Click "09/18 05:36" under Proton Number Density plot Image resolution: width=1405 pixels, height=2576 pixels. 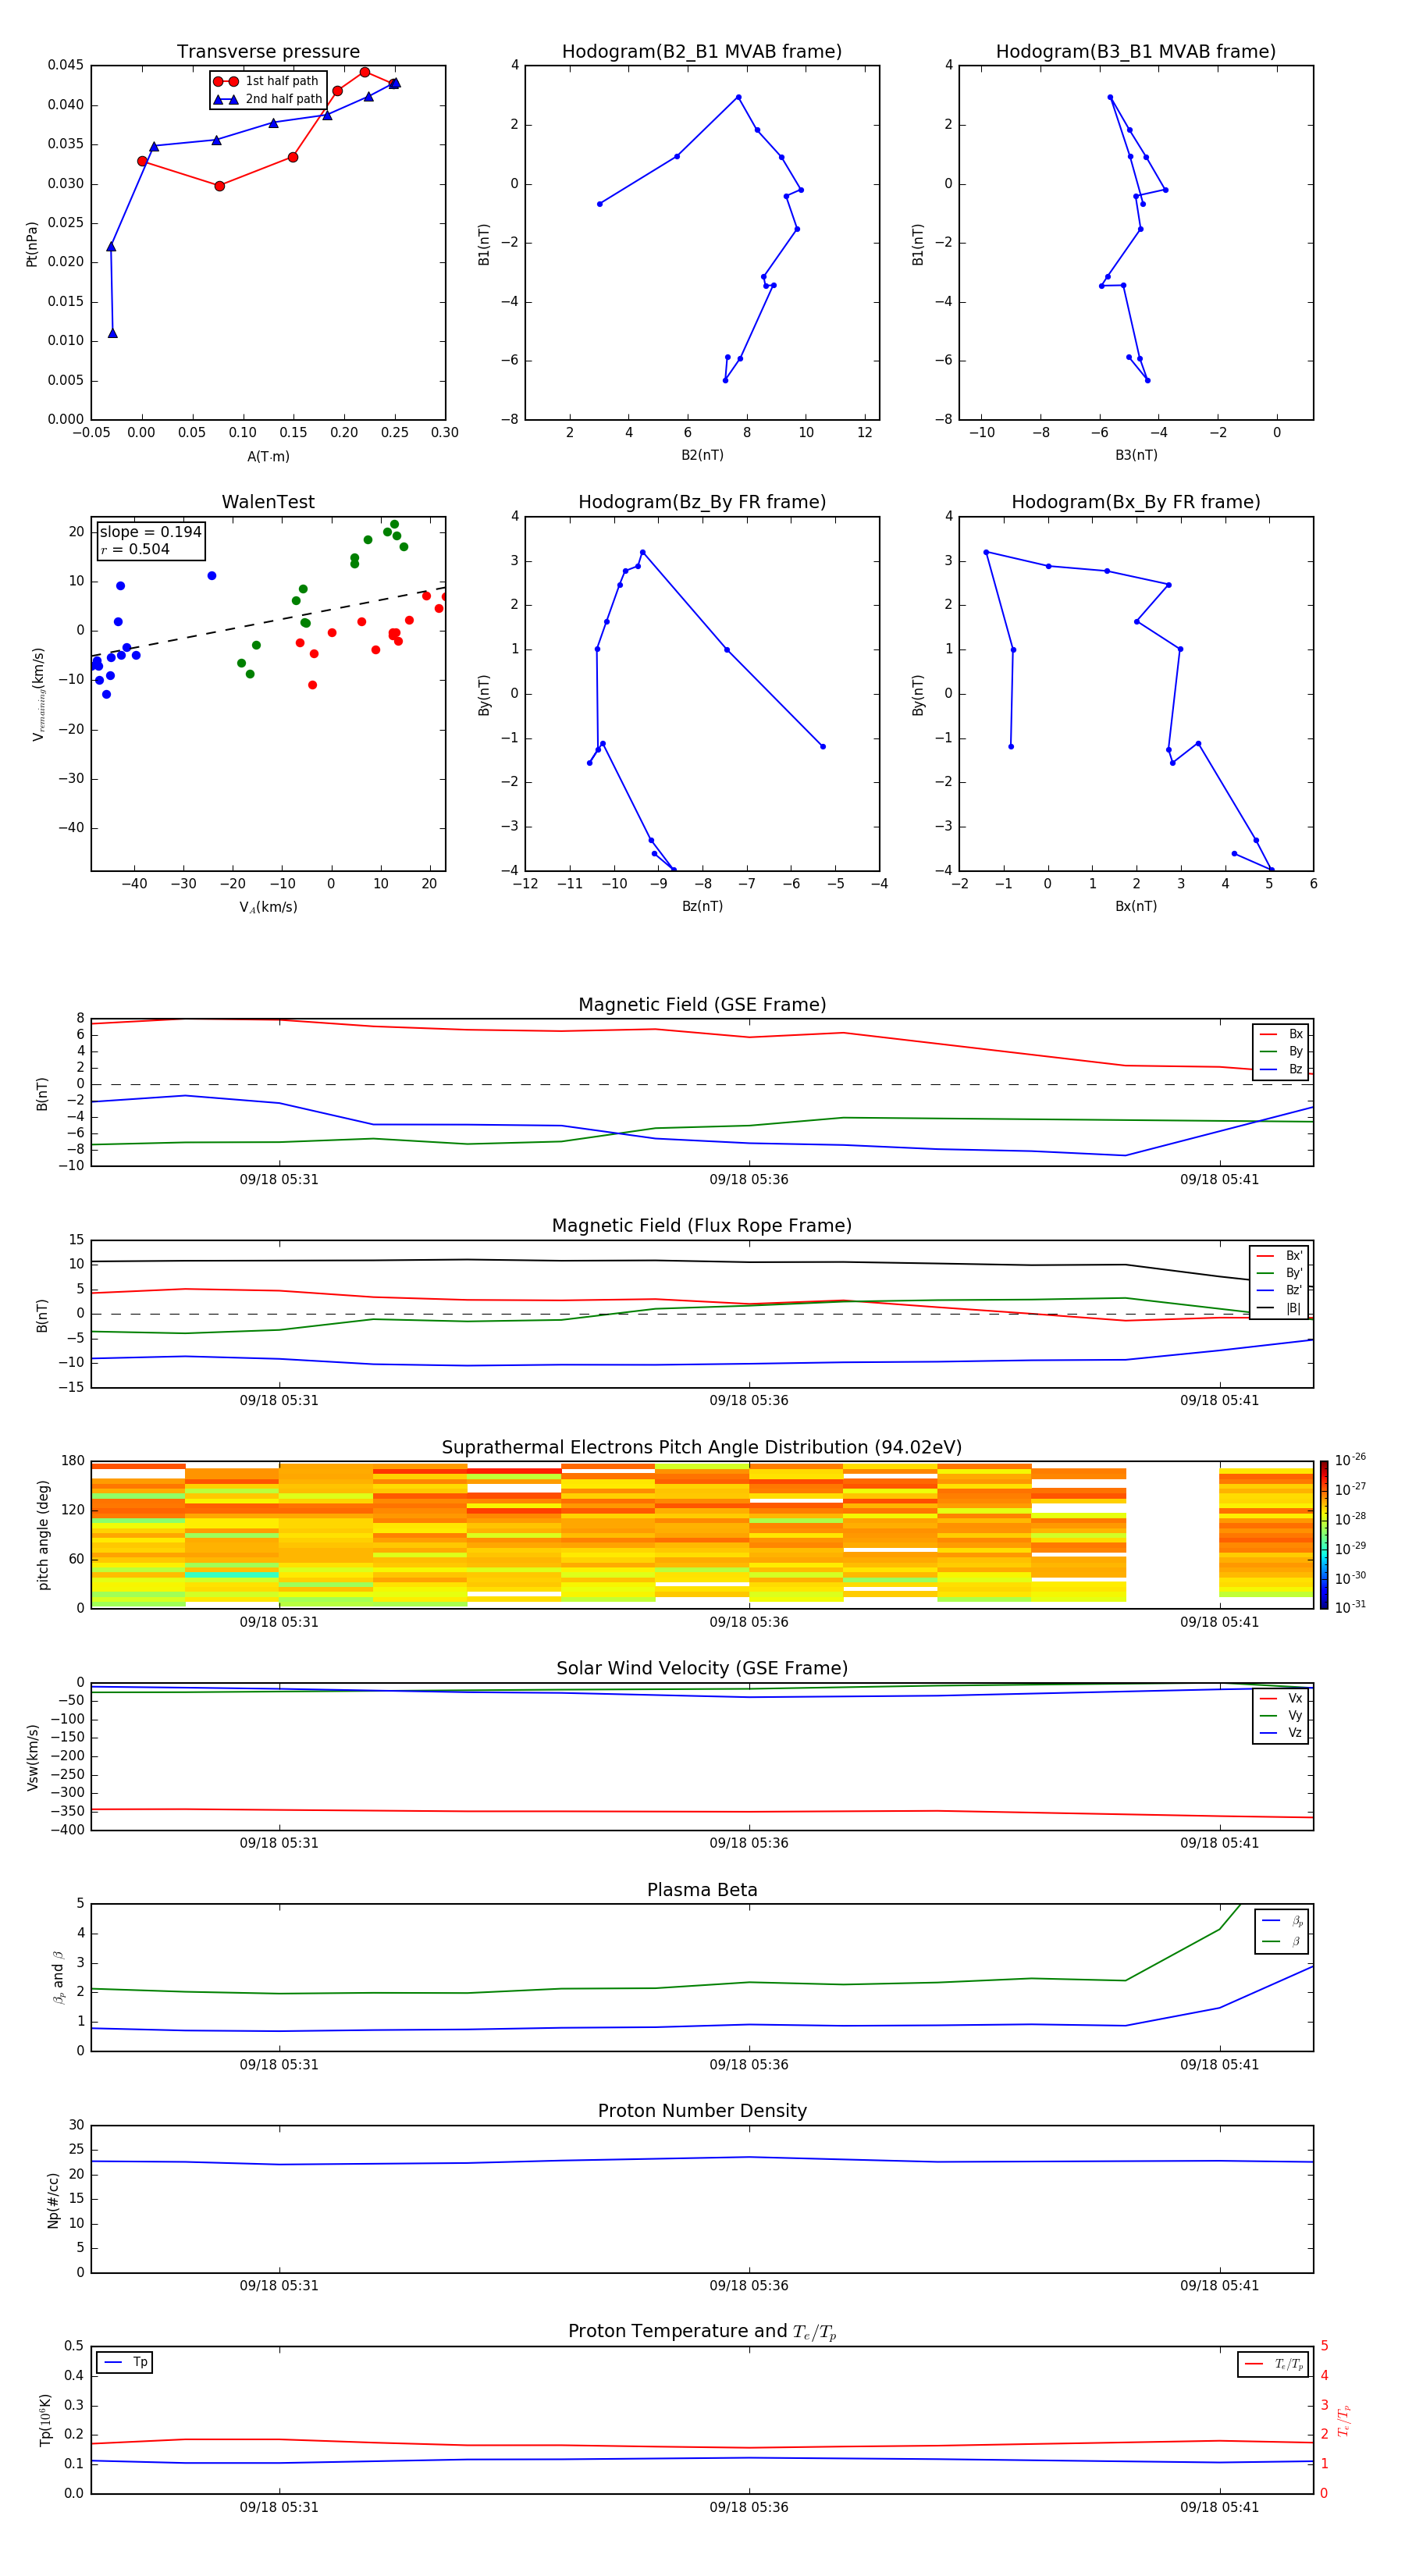coord(749,2286)
